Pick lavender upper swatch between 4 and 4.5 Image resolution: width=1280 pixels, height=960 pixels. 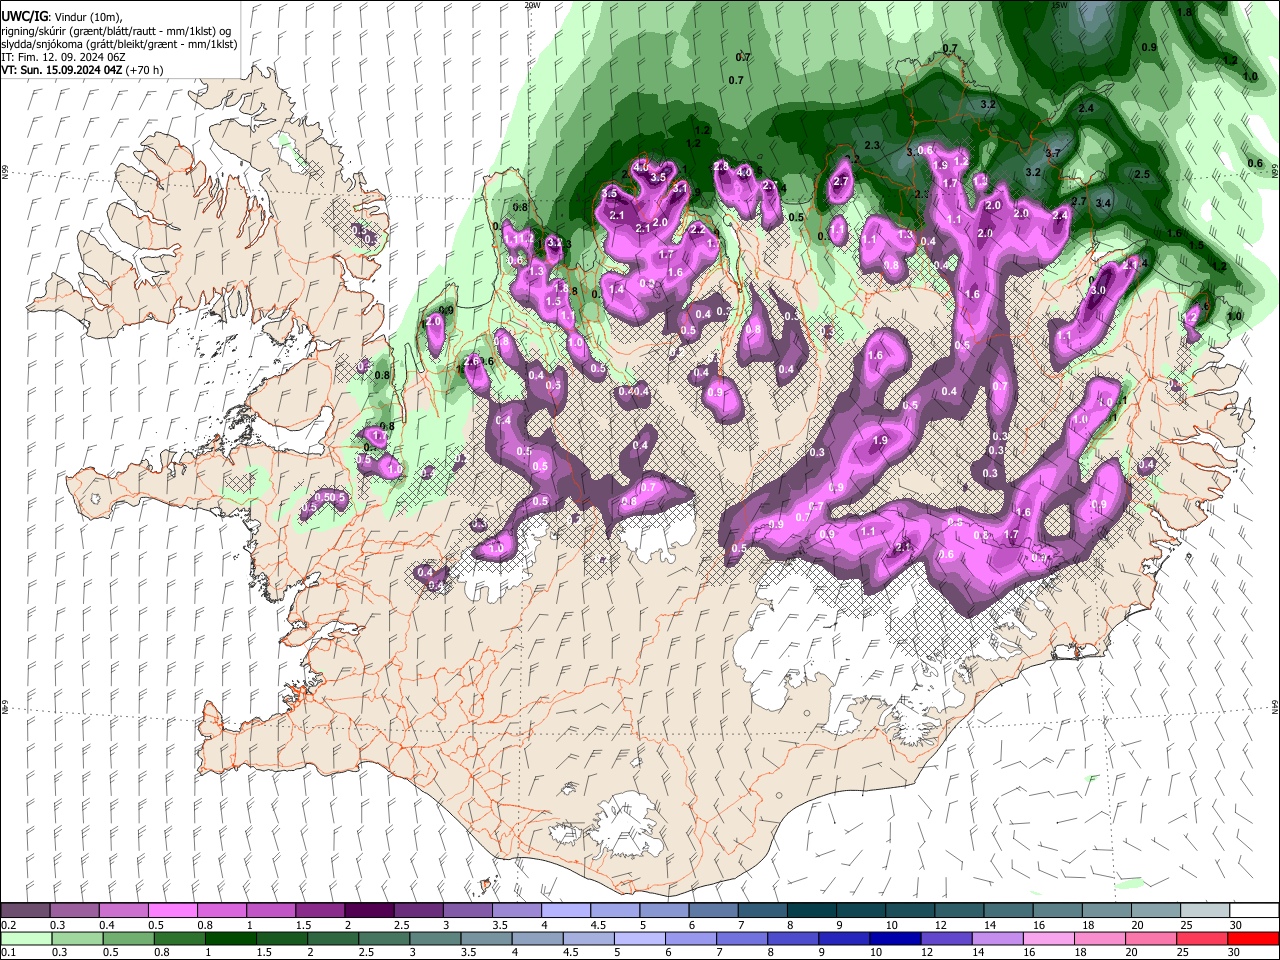(566, 910)
